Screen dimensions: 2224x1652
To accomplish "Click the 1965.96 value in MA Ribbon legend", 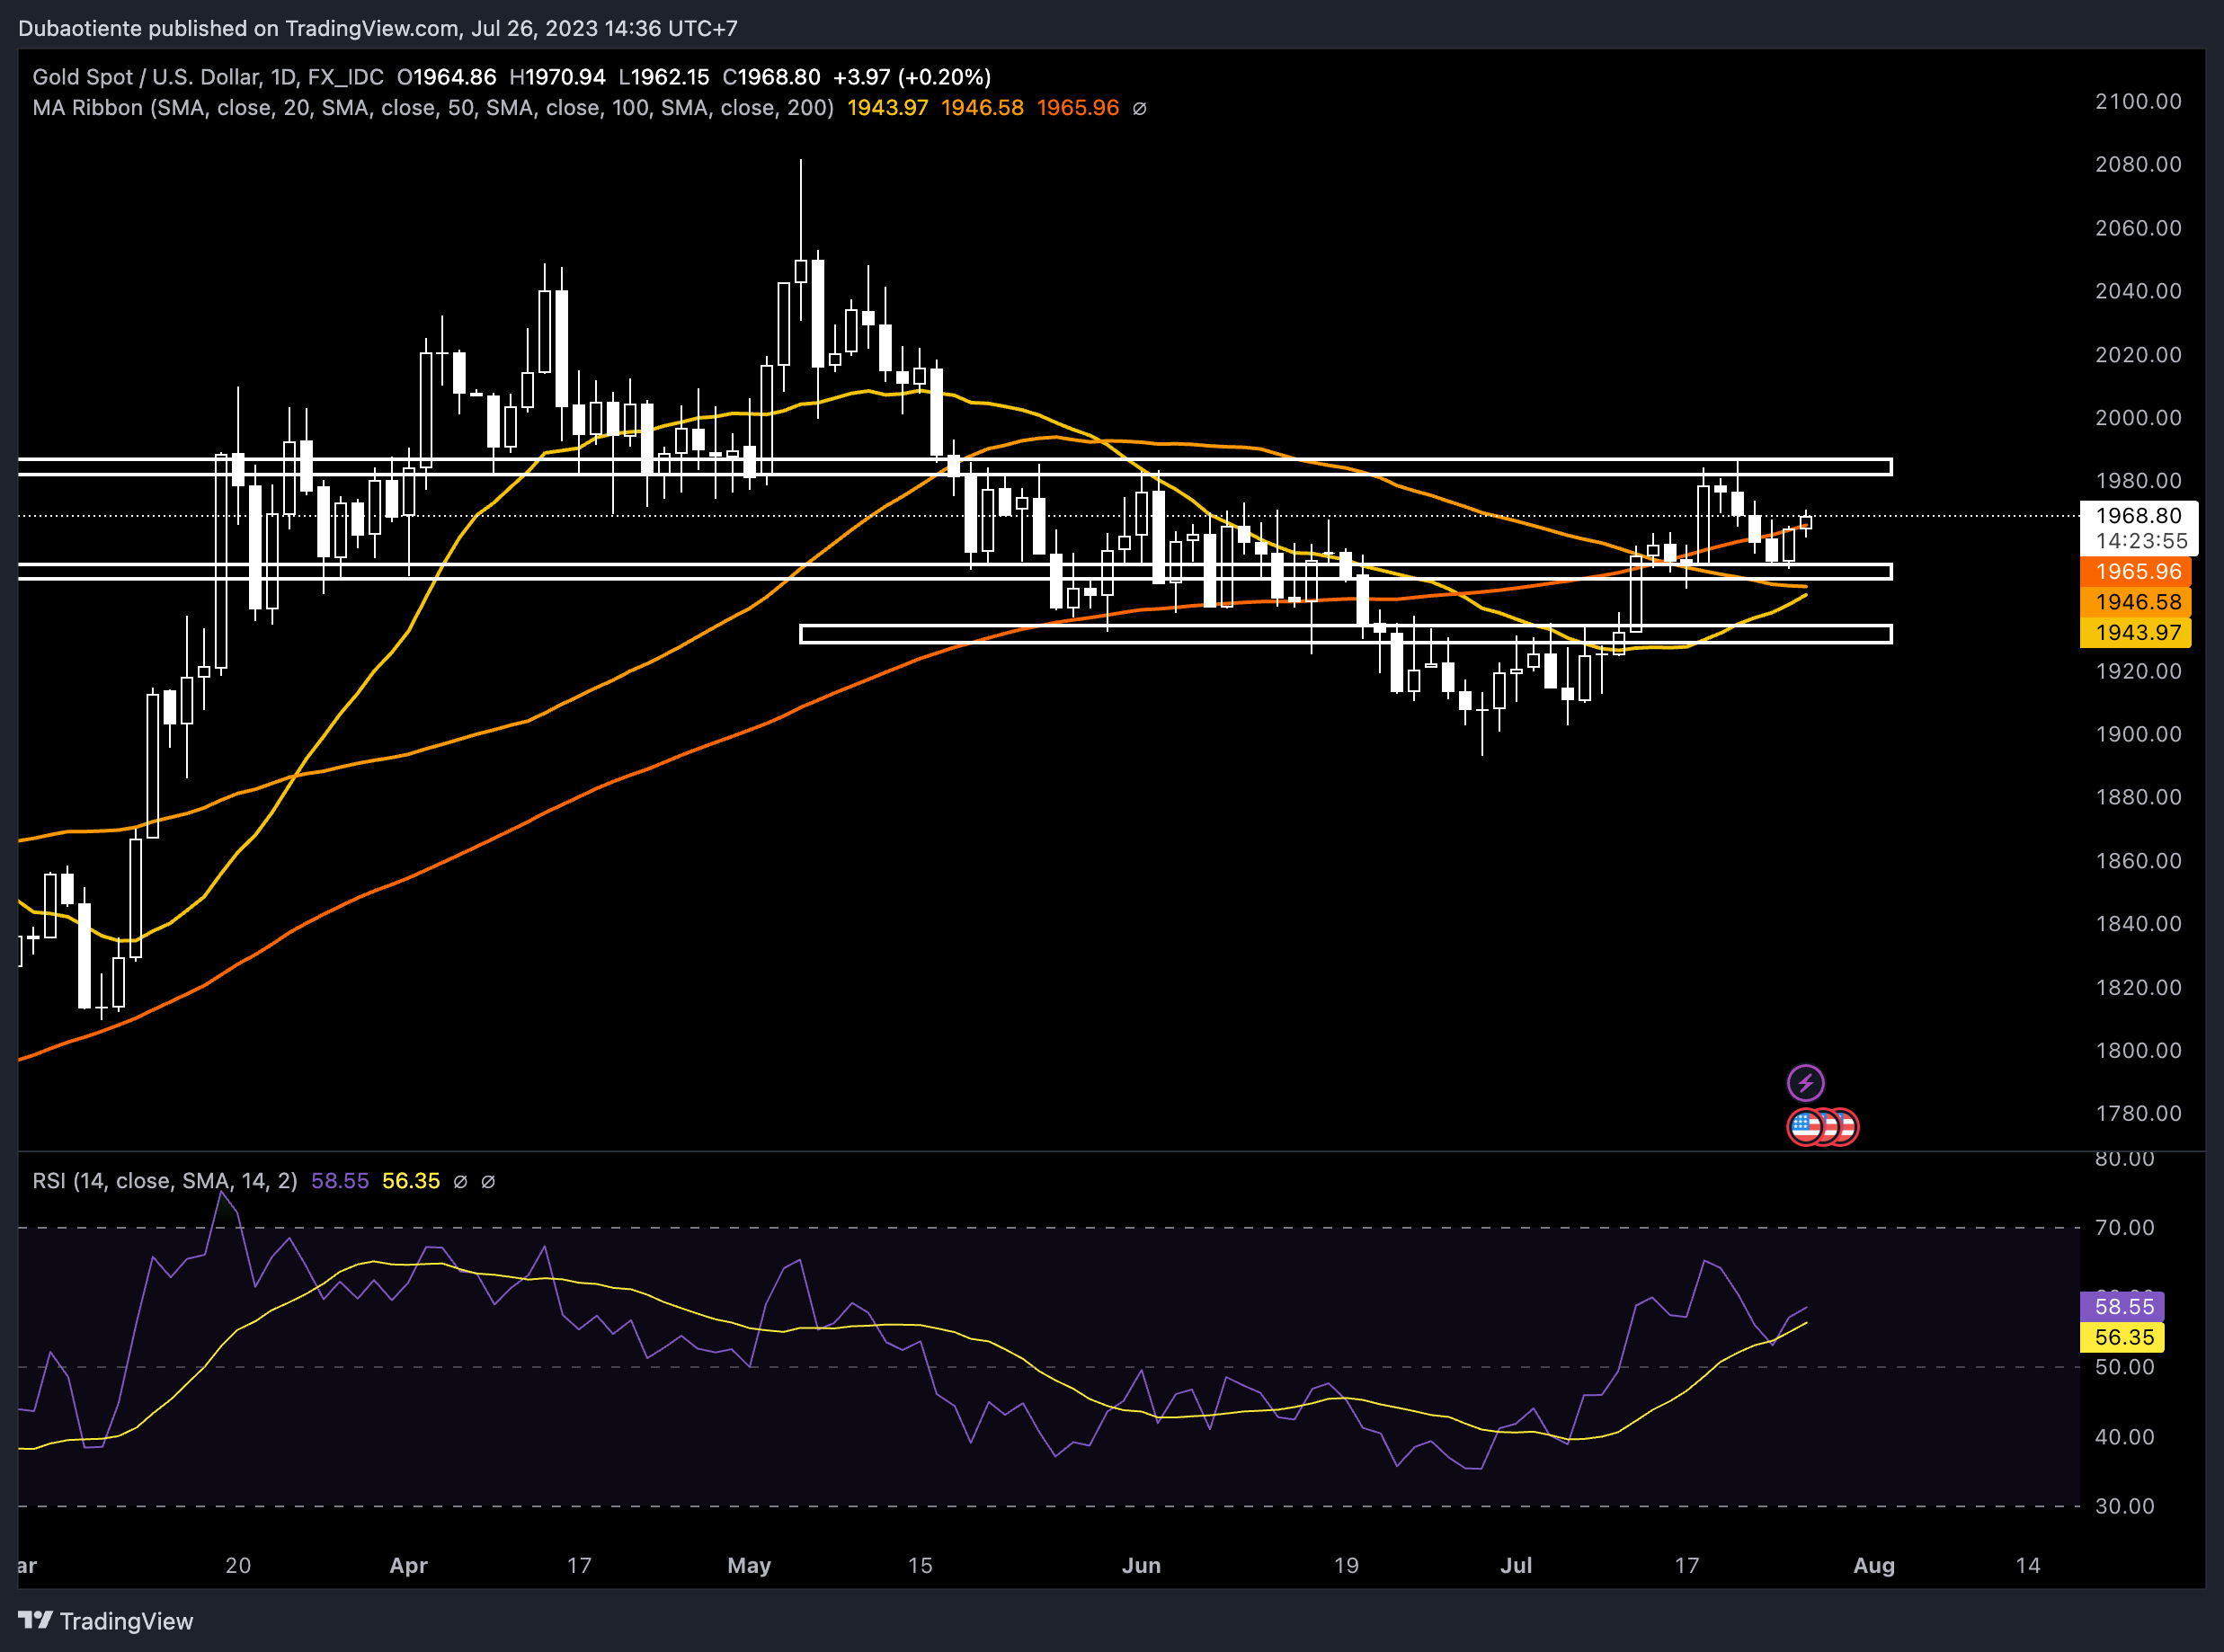I will tap(1078, 108).
